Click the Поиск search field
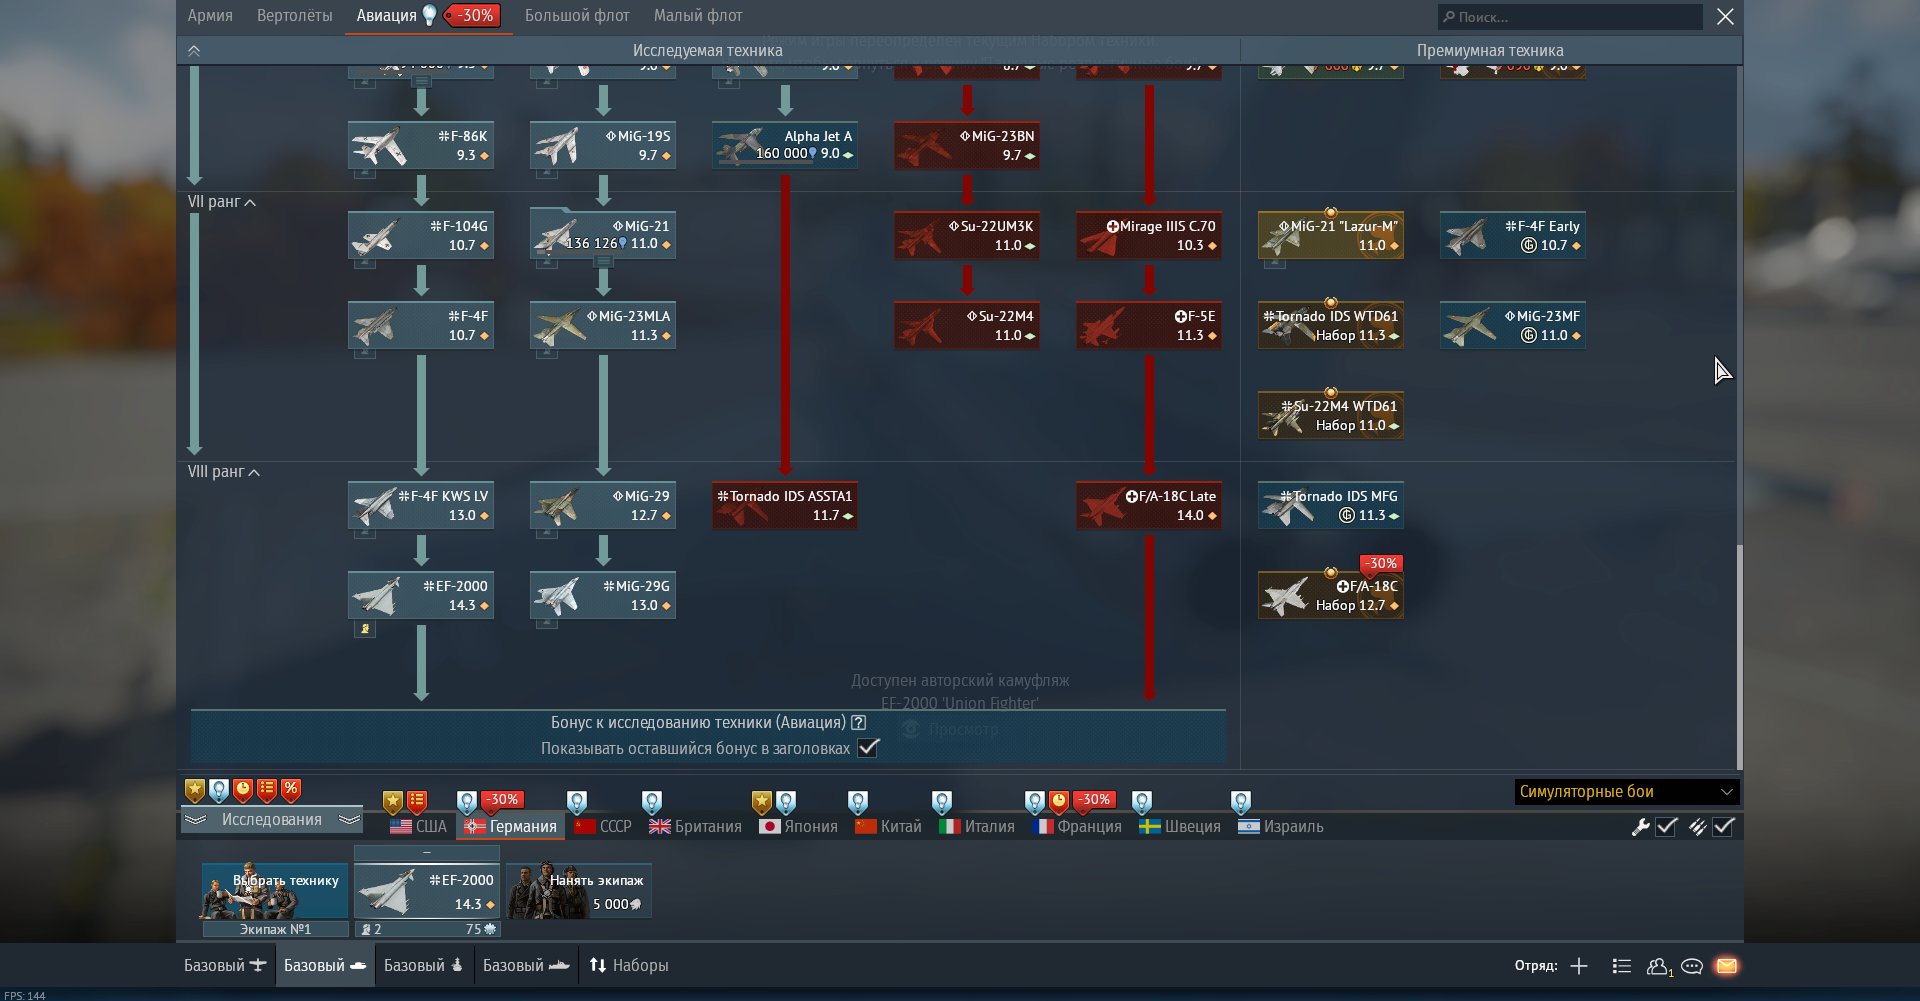Viewport: 1920px width, 1001px height. (1570, 17)
